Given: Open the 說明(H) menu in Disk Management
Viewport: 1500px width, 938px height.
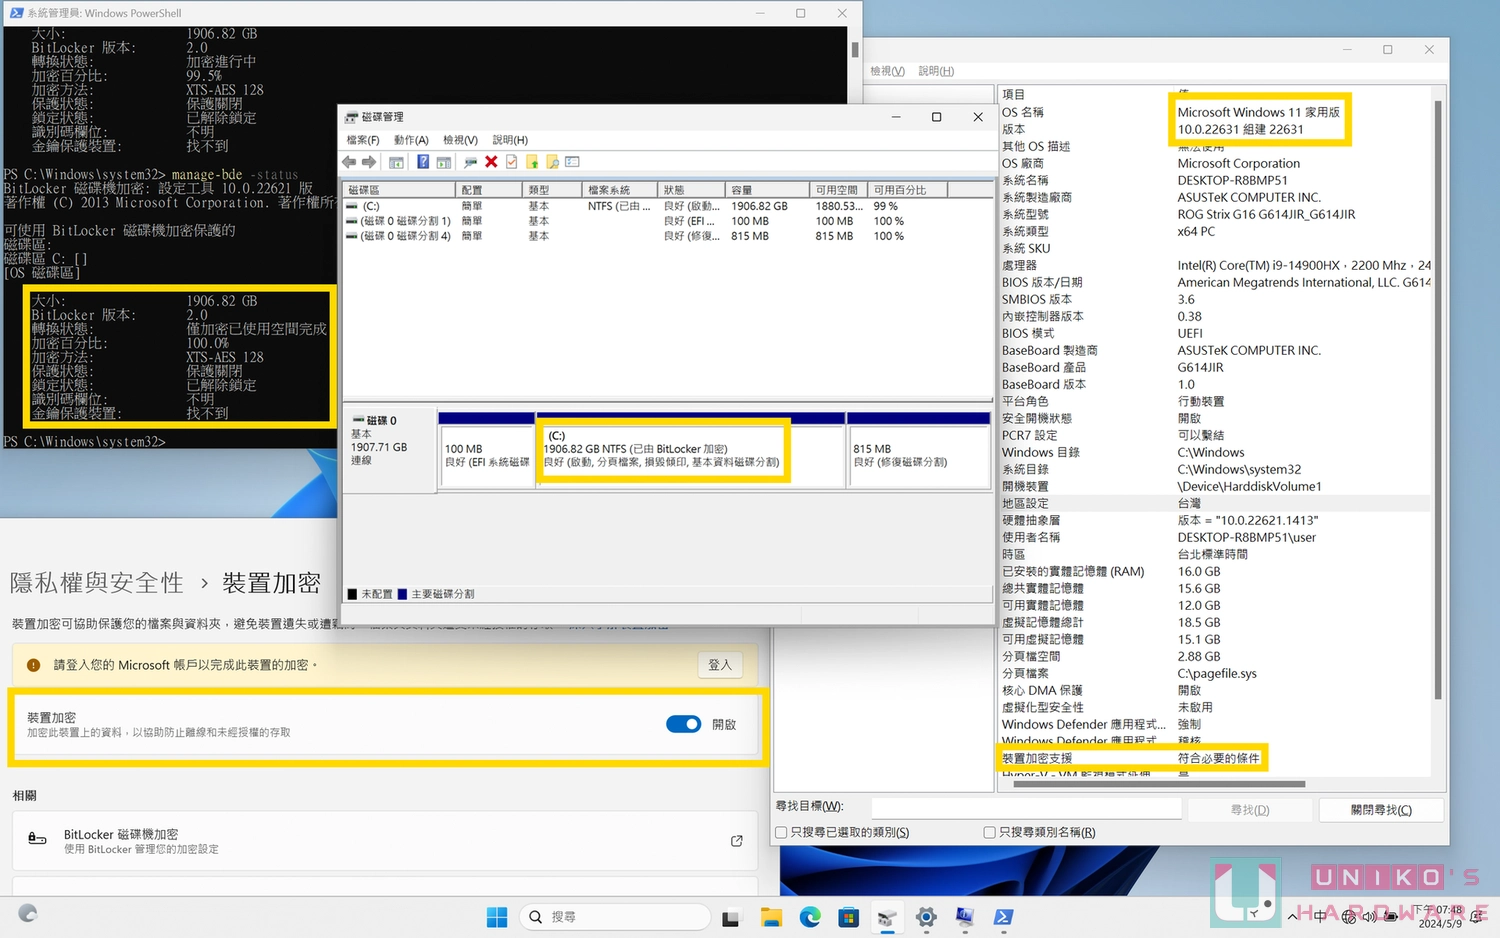Looking at the screenshot, I should 510,140.
